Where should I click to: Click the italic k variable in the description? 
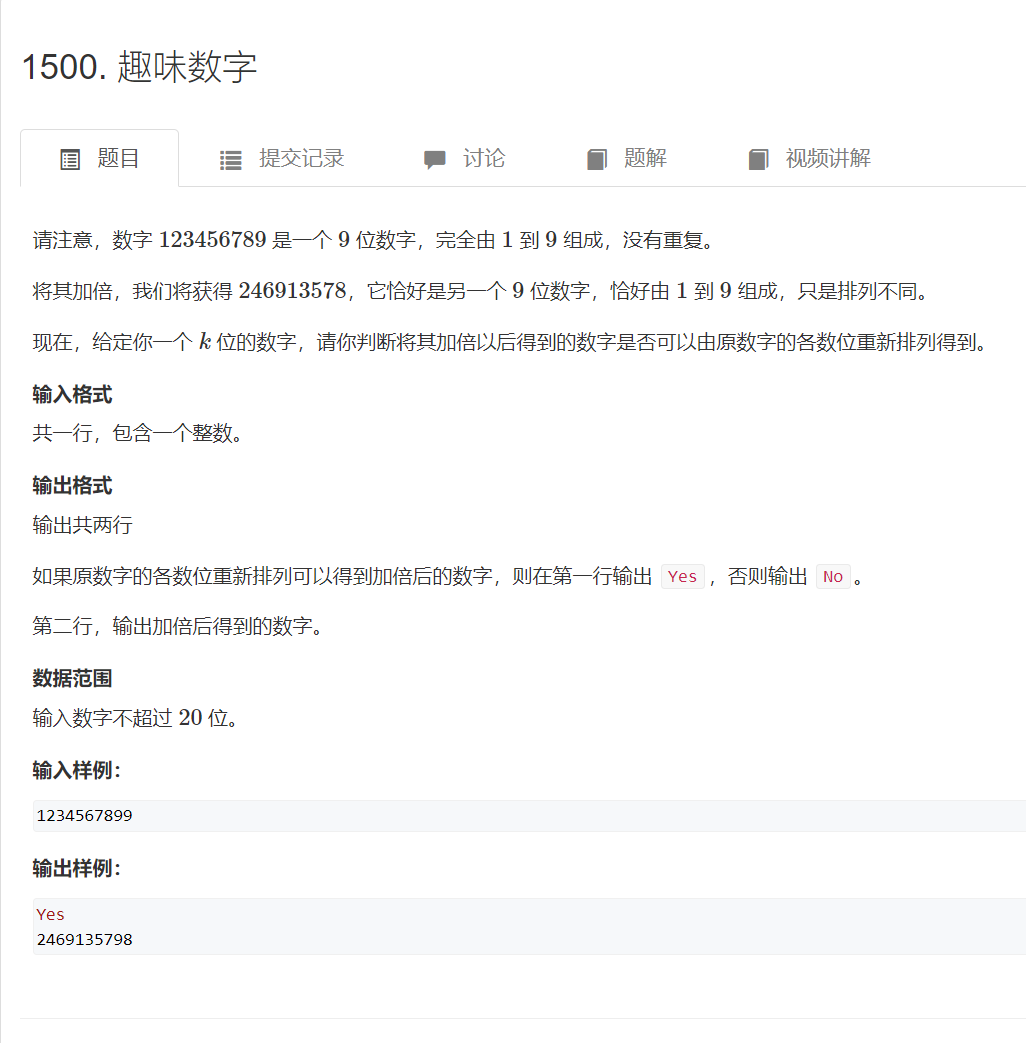[x=206, y=341]
